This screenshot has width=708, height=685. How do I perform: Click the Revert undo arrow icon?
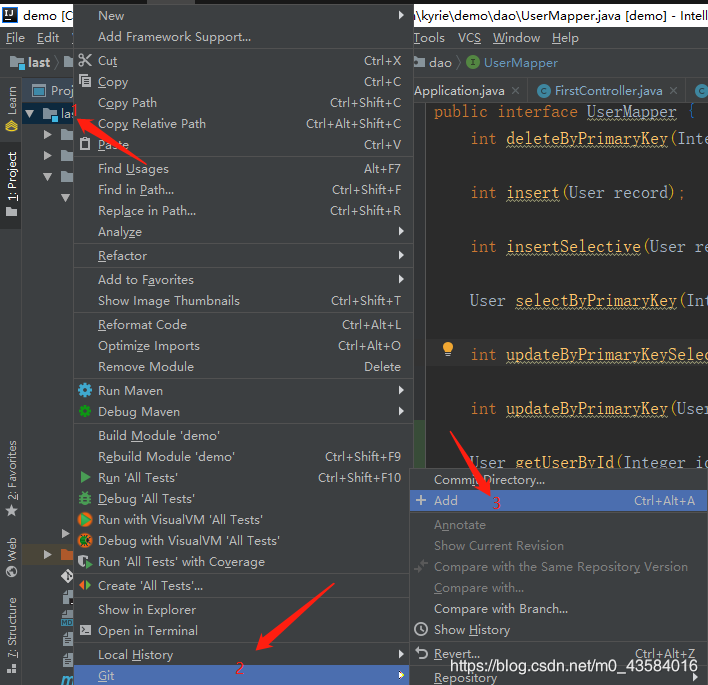pyautogui.click(x=421, y=653)
